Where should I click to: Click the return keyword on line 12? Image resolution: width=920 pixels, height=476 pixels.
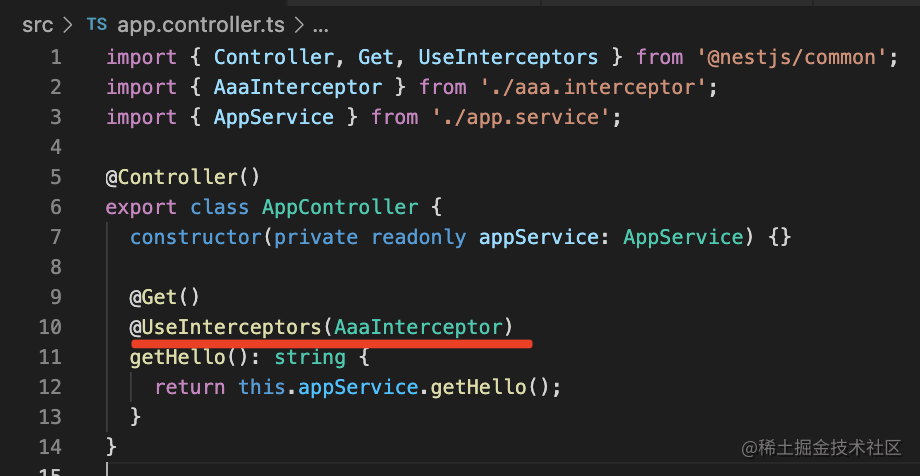190,387
